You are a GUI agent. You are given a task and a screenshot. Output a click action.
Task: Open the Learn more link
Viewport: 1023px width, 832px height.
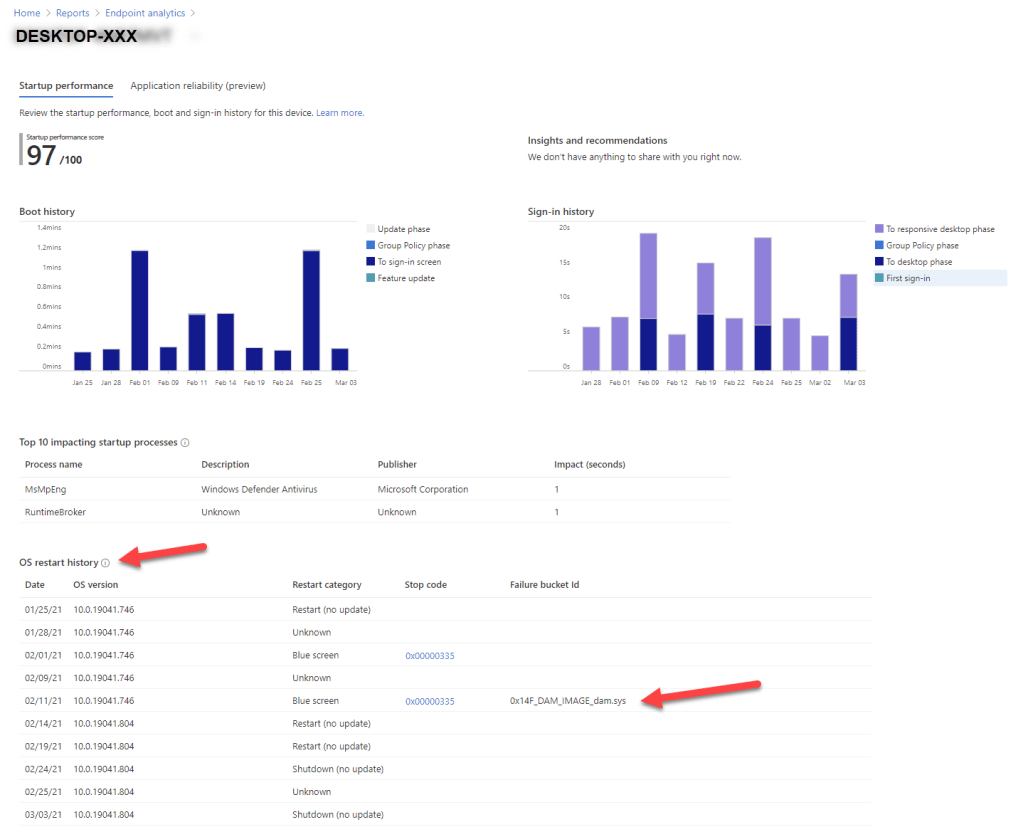coord(340,112)
